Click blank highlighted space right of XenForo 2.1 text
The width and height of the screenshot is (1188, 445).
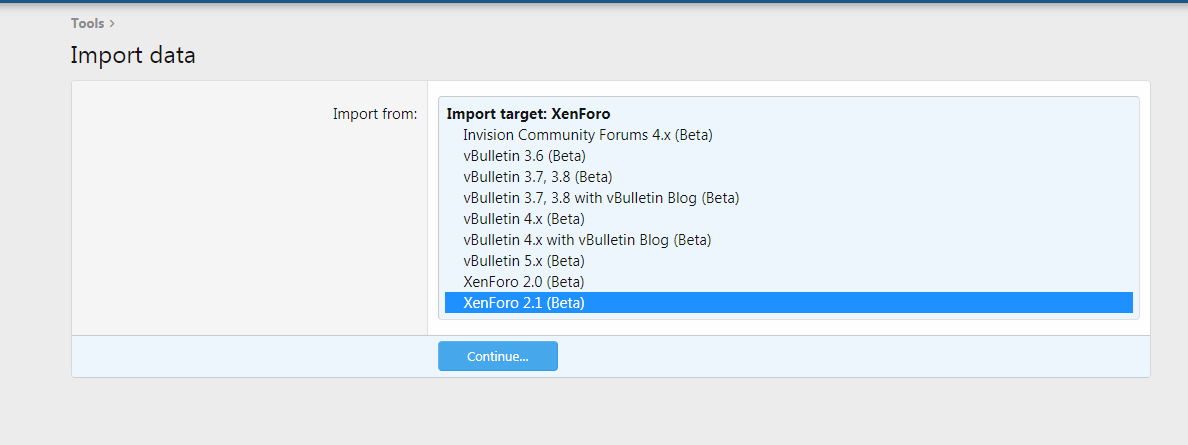tap(858, 302)
